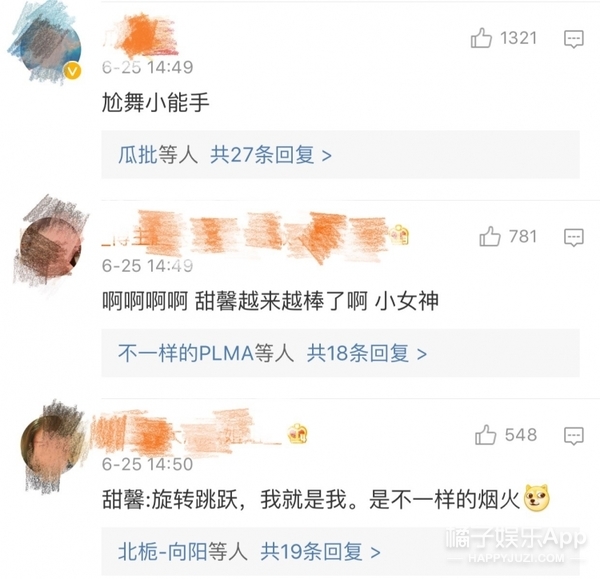Click the verified V badge on first avatar
600x579 pixels.
73,71
